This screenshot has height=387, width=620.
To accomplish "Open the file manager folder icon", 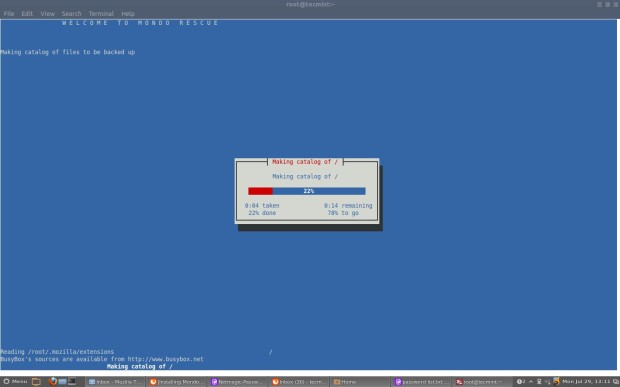I will (x=36, y=381).
